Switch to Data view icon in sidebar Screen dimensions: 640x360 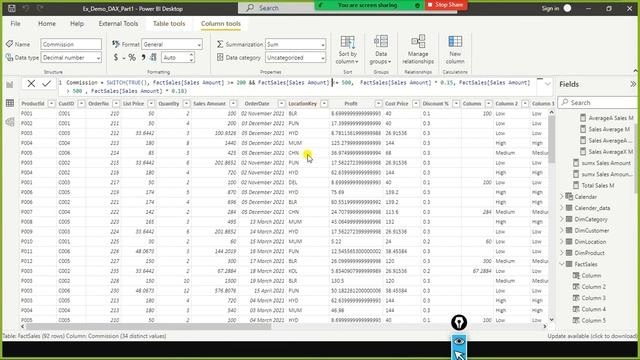tap(10, 103)
